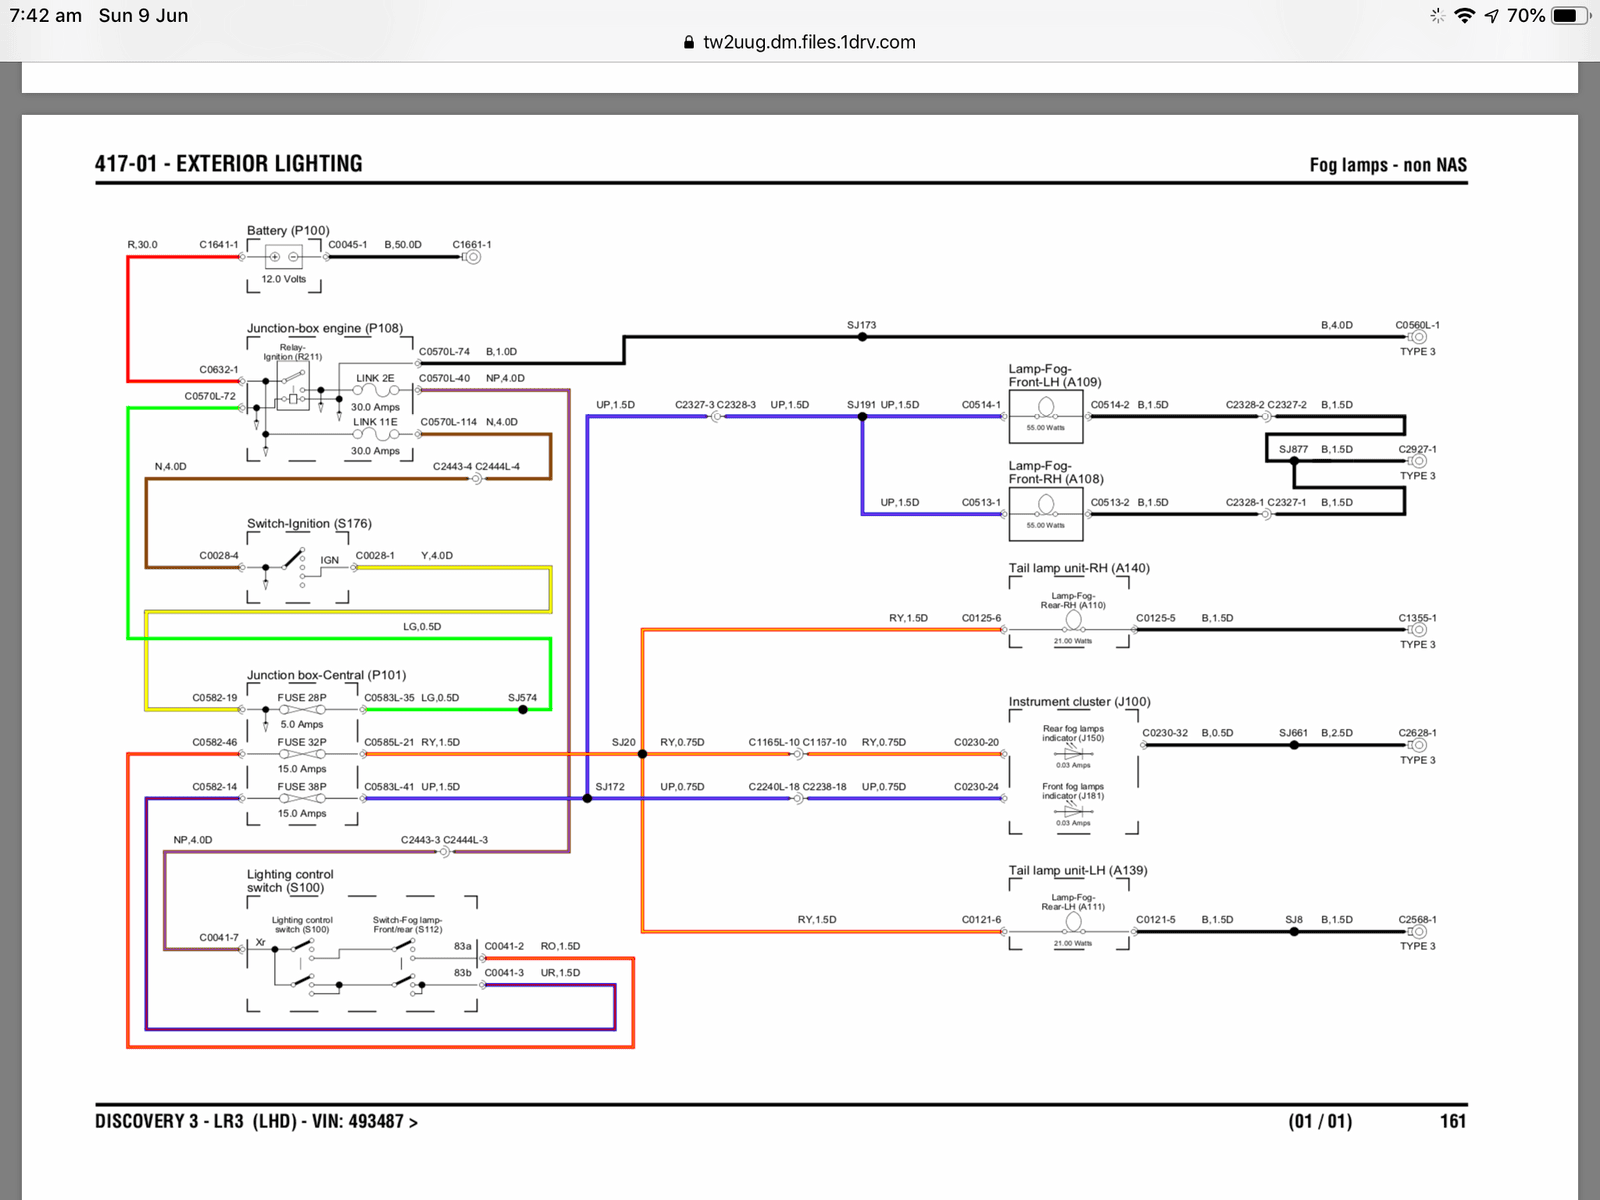Image resolution: width=1600 pixels, height=1200 pixels.
Task: Tap the LINK 11E fusible link symbol
Action: pyautogui.click(x=376, y=435)
